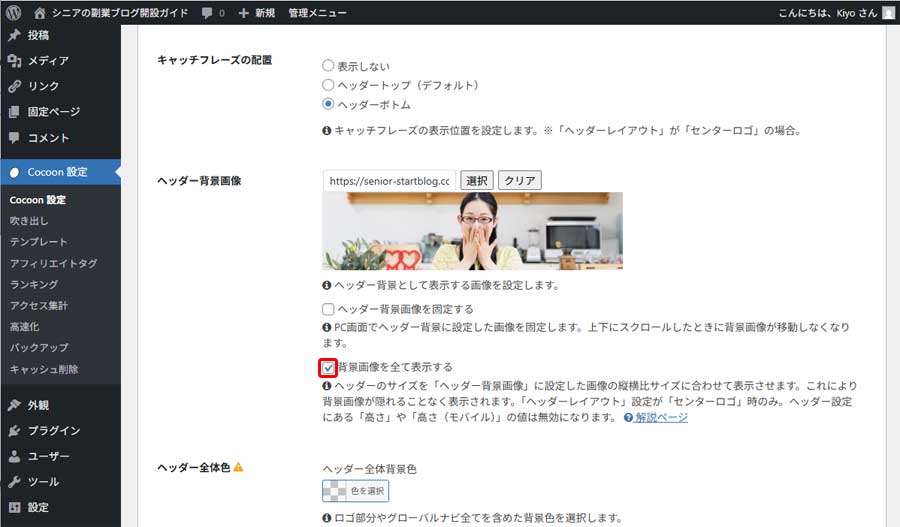Open the 高速化 submenu item
This screenshot has width=900, height=527.
click(24, 327)
